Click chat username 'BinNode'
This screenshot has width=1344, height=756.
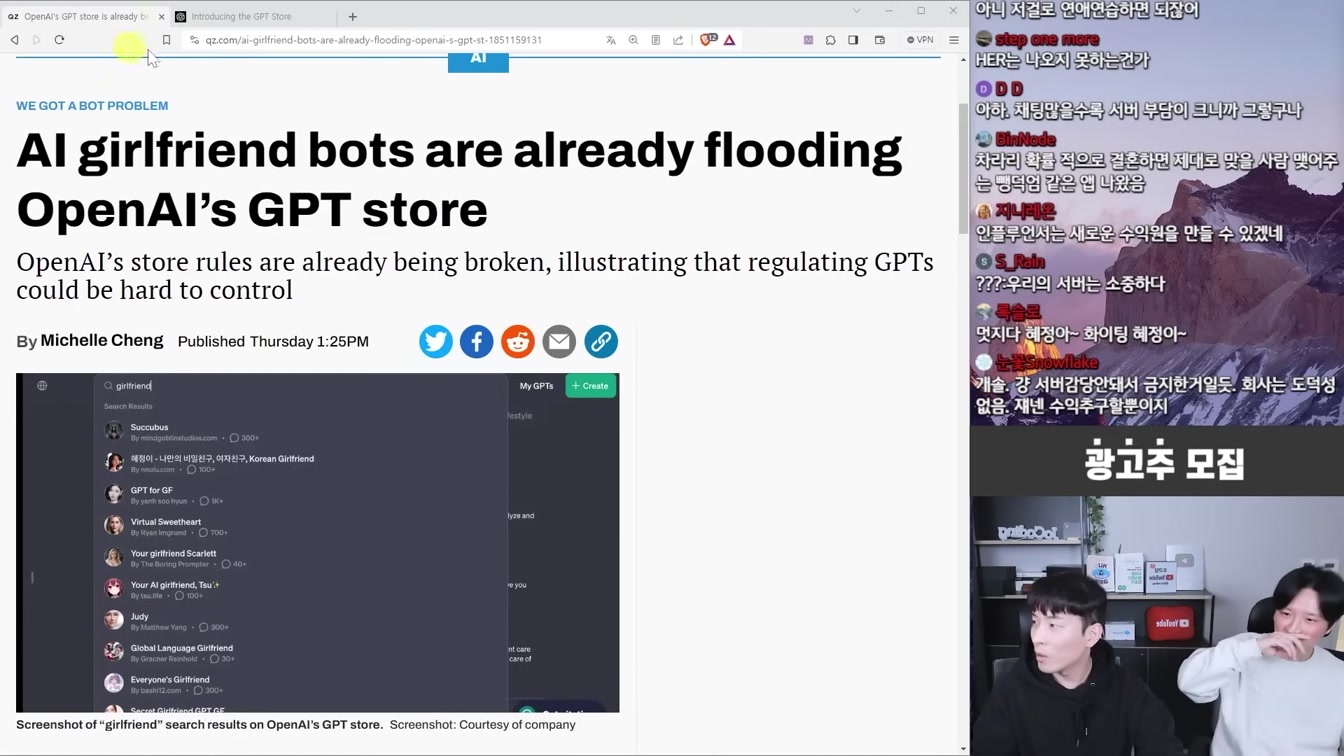click(1026, 139)
